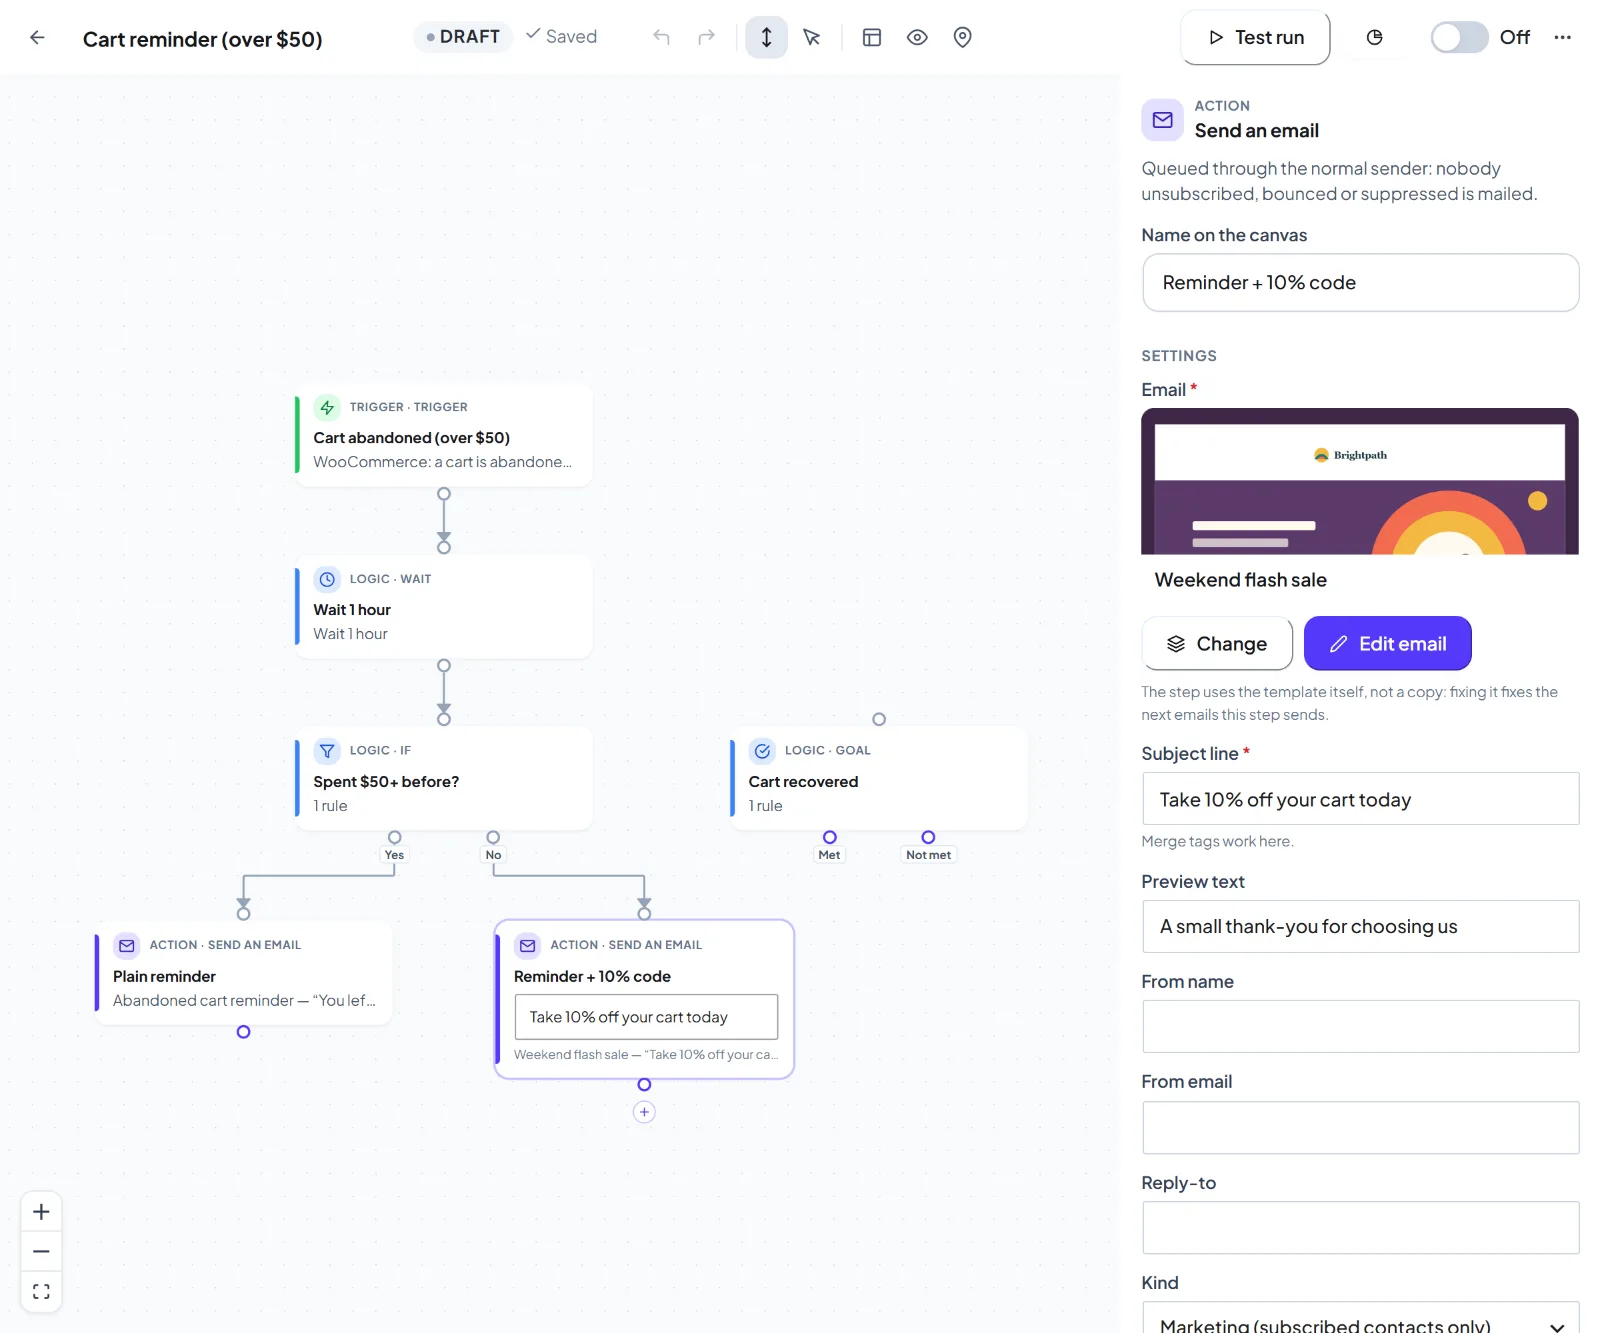Click the Met goal output label

coord(829,855)
